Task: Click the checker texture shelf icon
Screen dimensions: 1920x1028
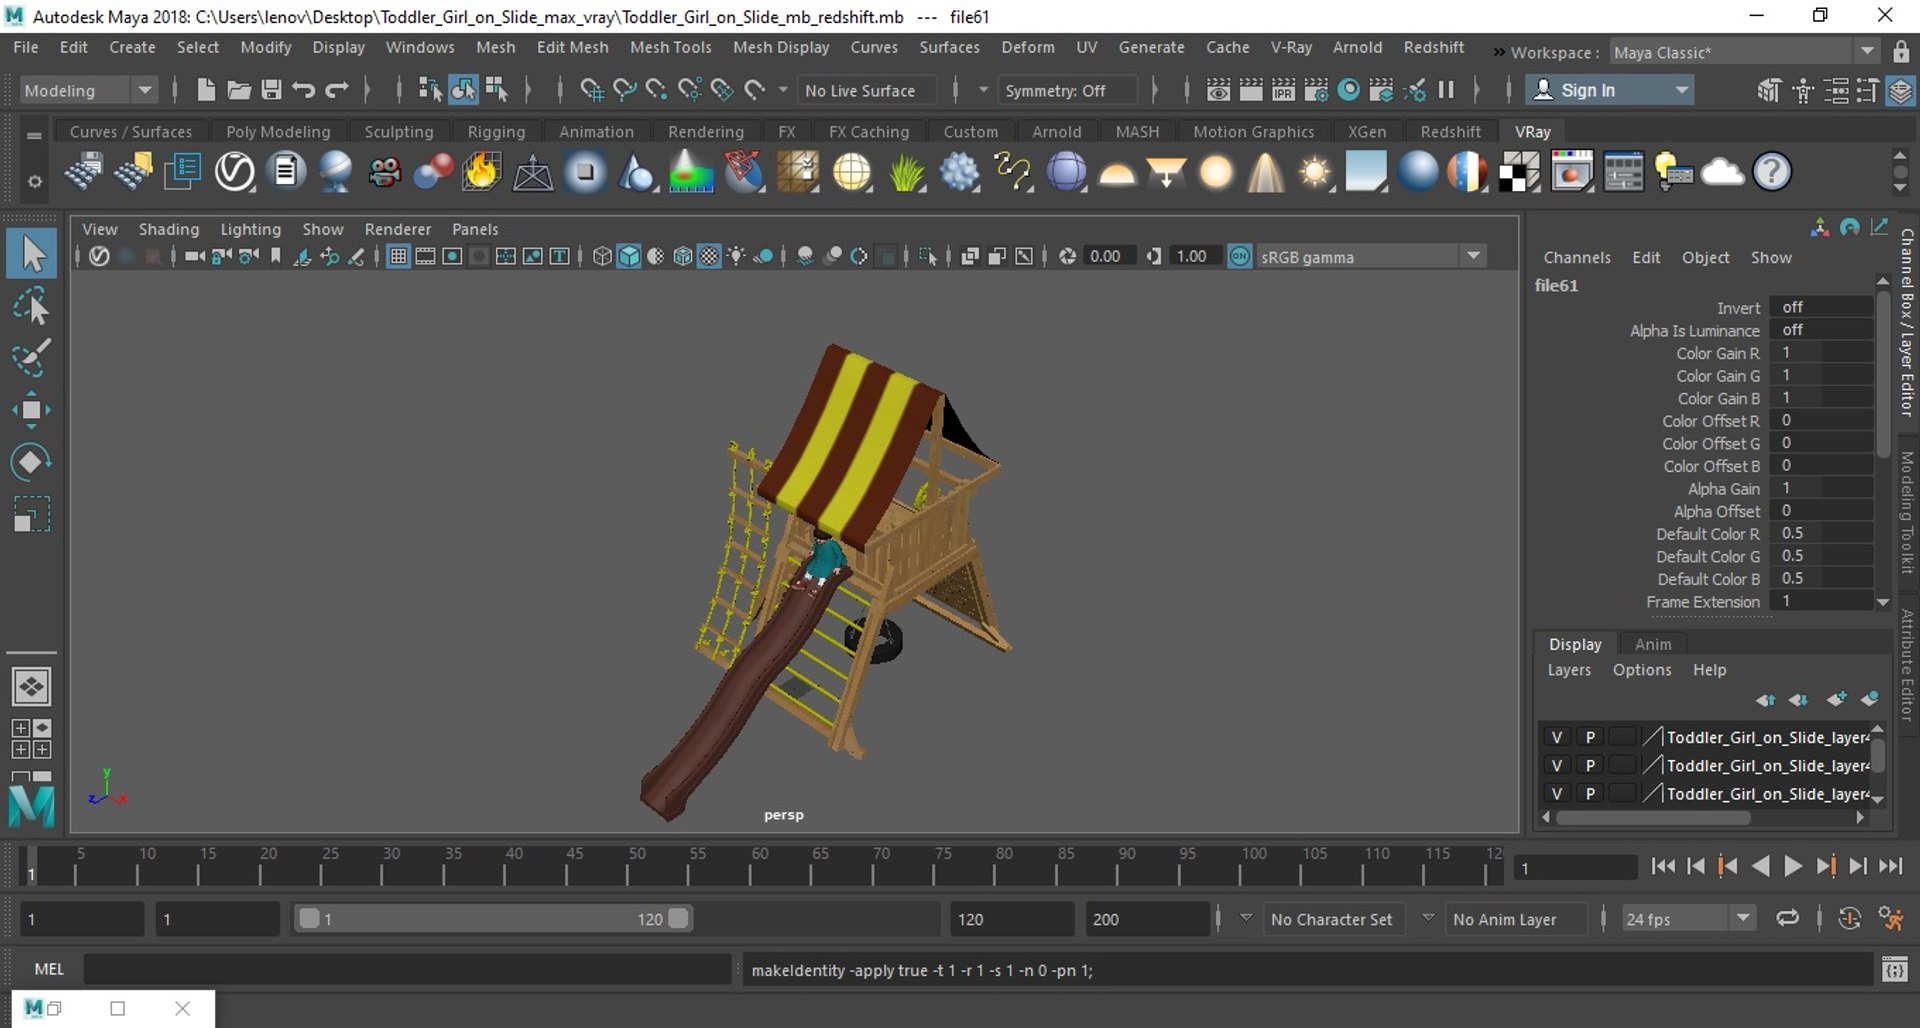Action: coord(1519,172)
